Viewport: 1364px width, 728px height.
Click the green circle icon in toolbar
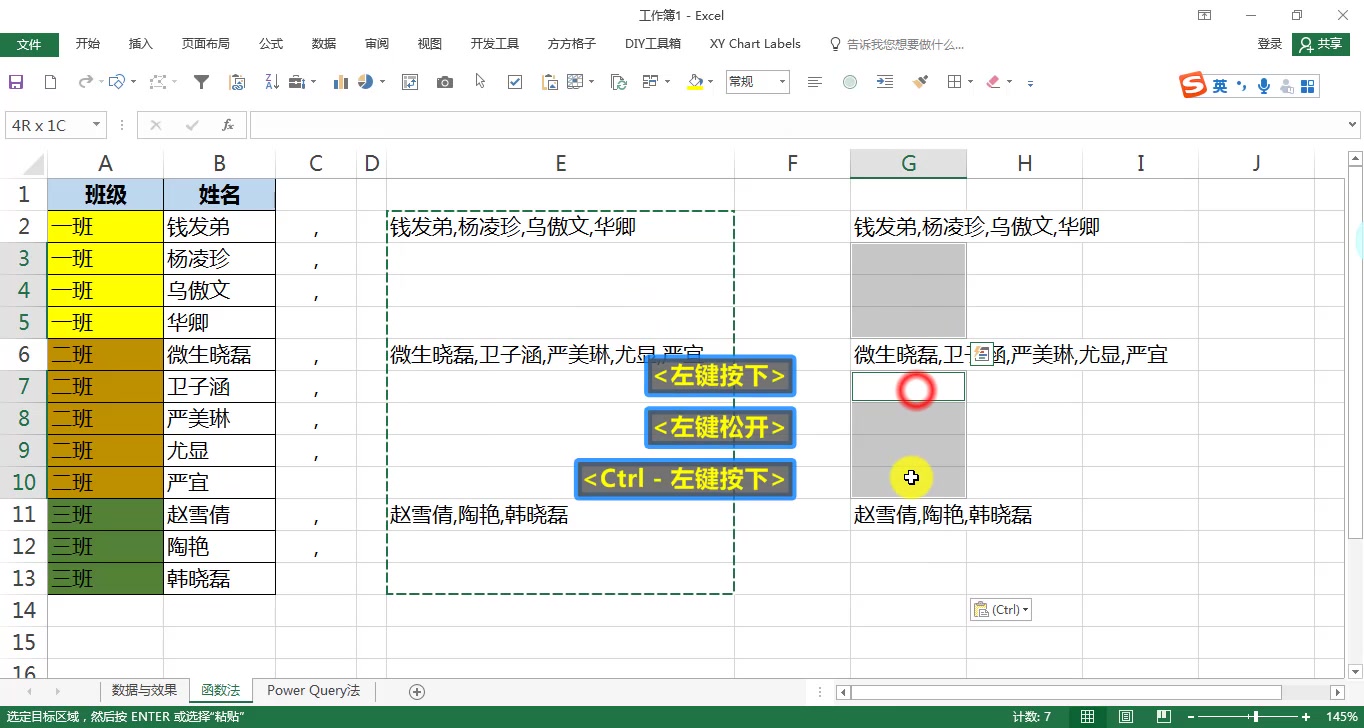(850, 82)
